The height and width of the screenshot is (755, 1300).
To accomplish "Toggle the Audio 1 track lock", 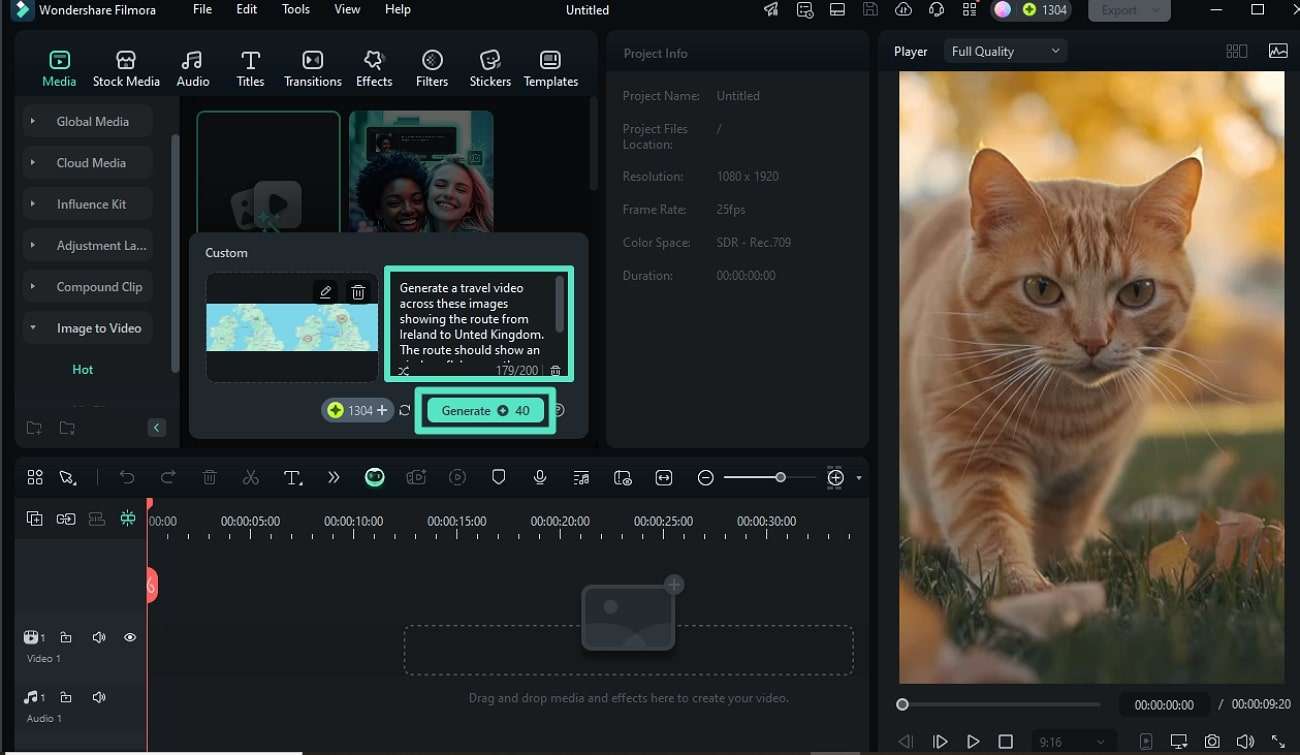I will [66, 697].
